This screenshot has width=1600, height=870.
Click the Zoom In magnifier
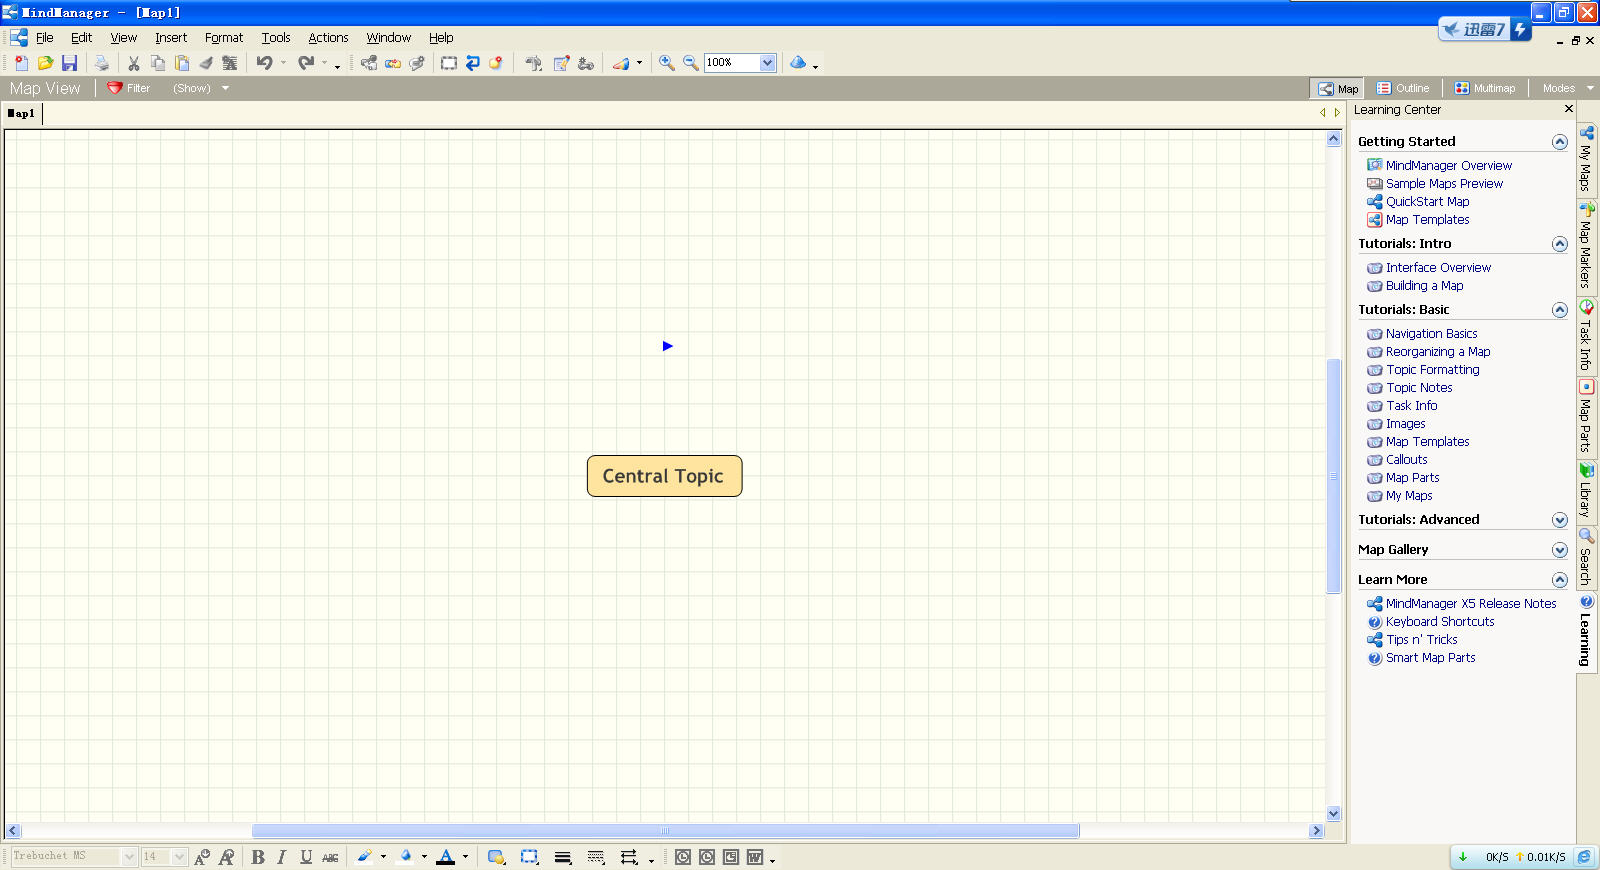[667, 63]
